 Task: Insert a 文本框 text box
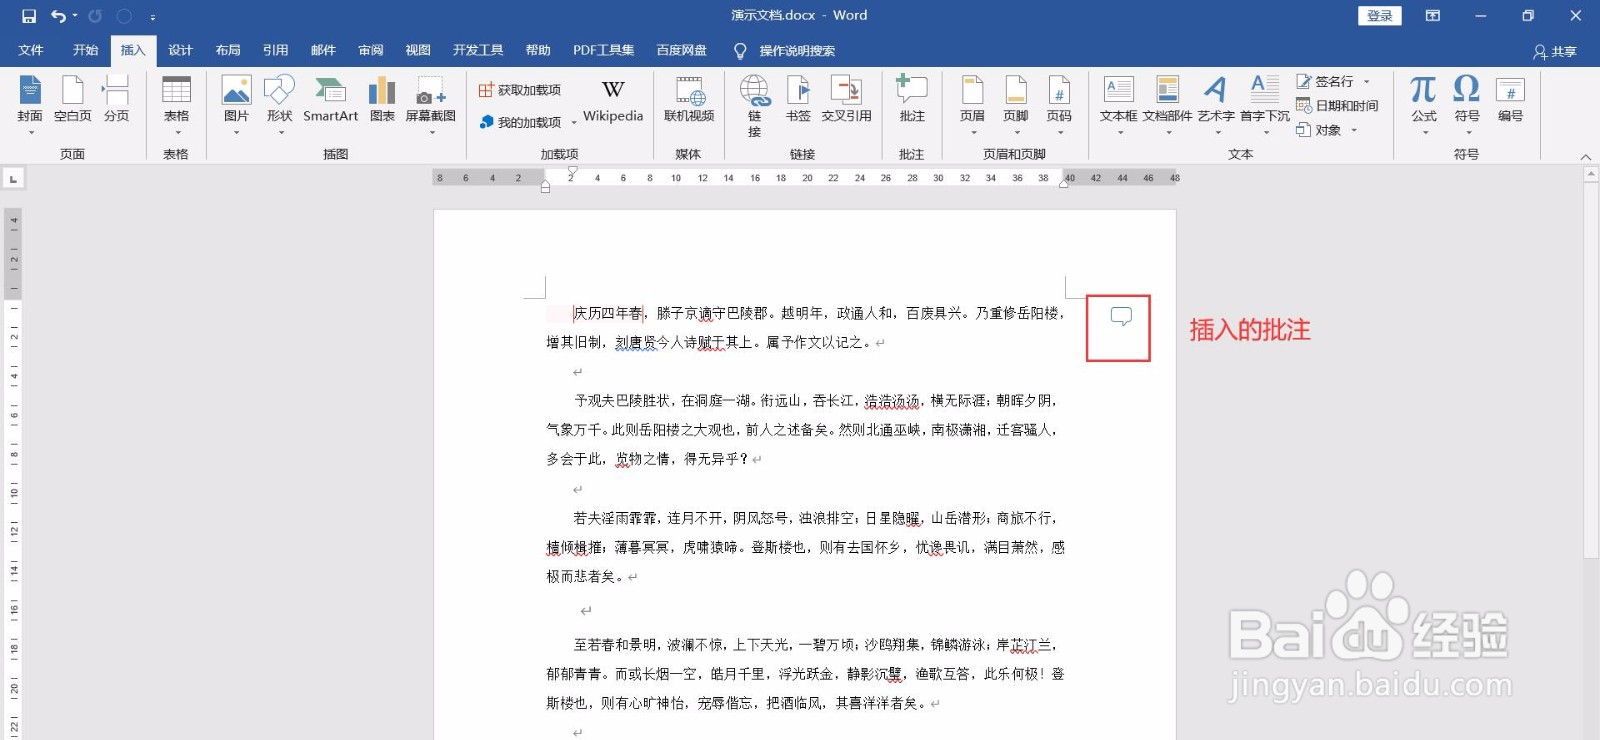point(1118,105)
